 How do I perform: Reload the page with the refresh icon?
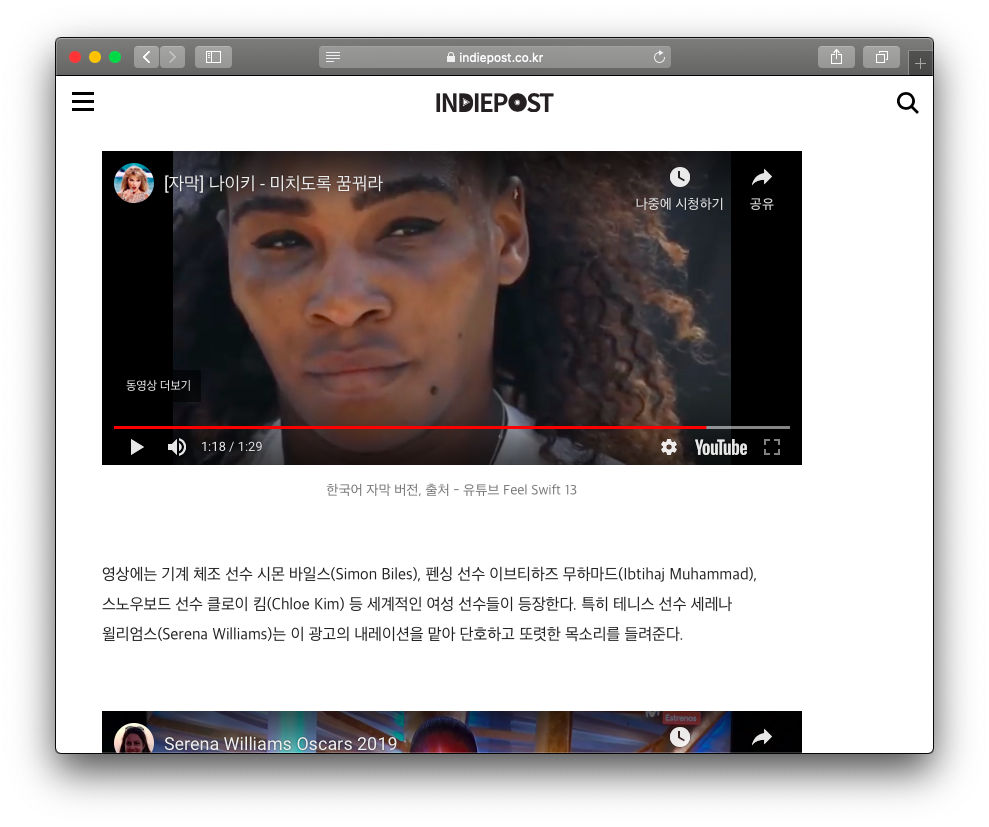pyautogui.click(x=659, y=57)
